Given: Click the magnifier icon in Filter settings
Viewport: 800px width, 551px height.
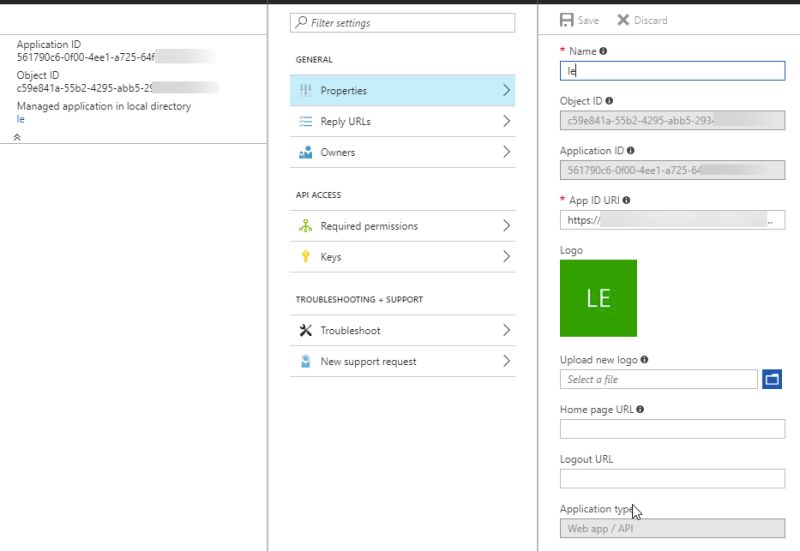Looking at the screenshot, I should point(302,22).
